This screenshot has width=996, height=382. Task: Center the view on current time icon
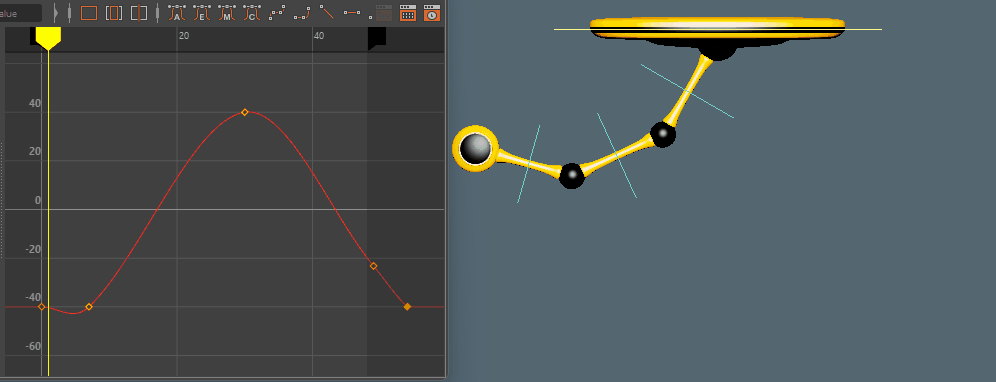(138, 13)
